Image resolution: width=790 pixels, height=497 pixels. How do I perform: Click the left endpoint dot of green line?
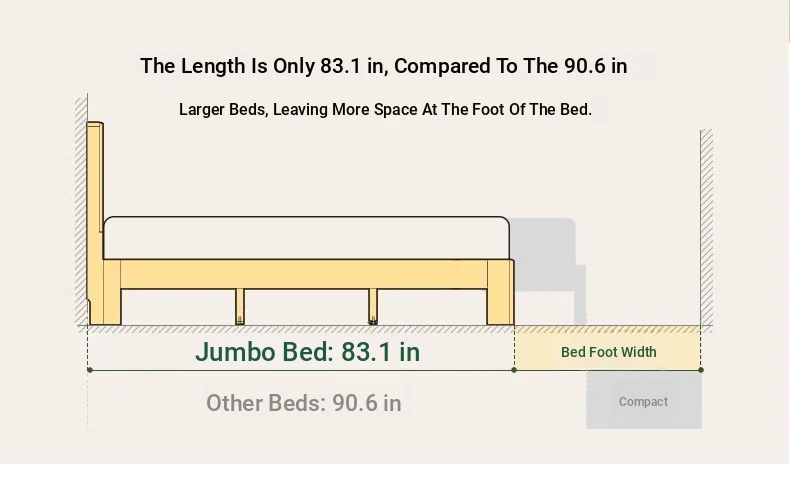(x=90, y=370)
